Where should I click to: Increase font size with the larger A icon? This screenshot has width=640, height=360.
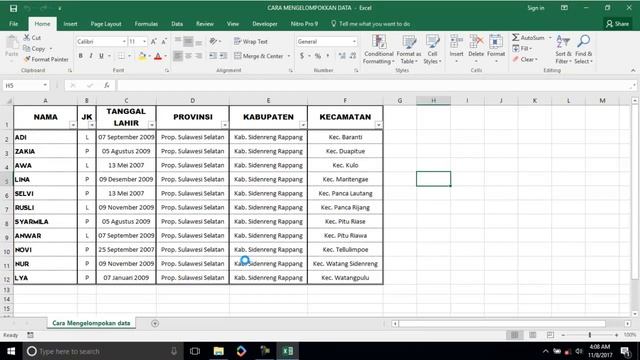153,42
